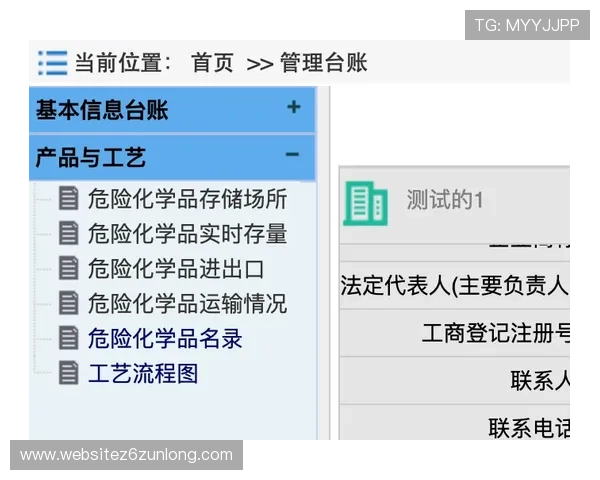Viewport: 600px width, 480px height.
Task: Open 危险化学品运输情况 tree item
Action: 188,304
